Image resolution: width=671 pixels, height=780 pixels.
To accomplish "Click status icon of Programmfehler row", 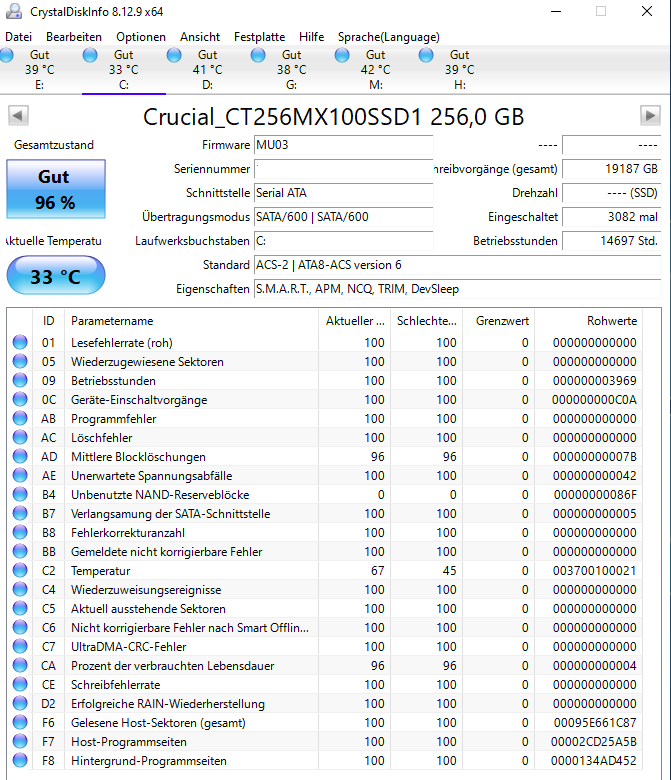I will pos(20,418).
